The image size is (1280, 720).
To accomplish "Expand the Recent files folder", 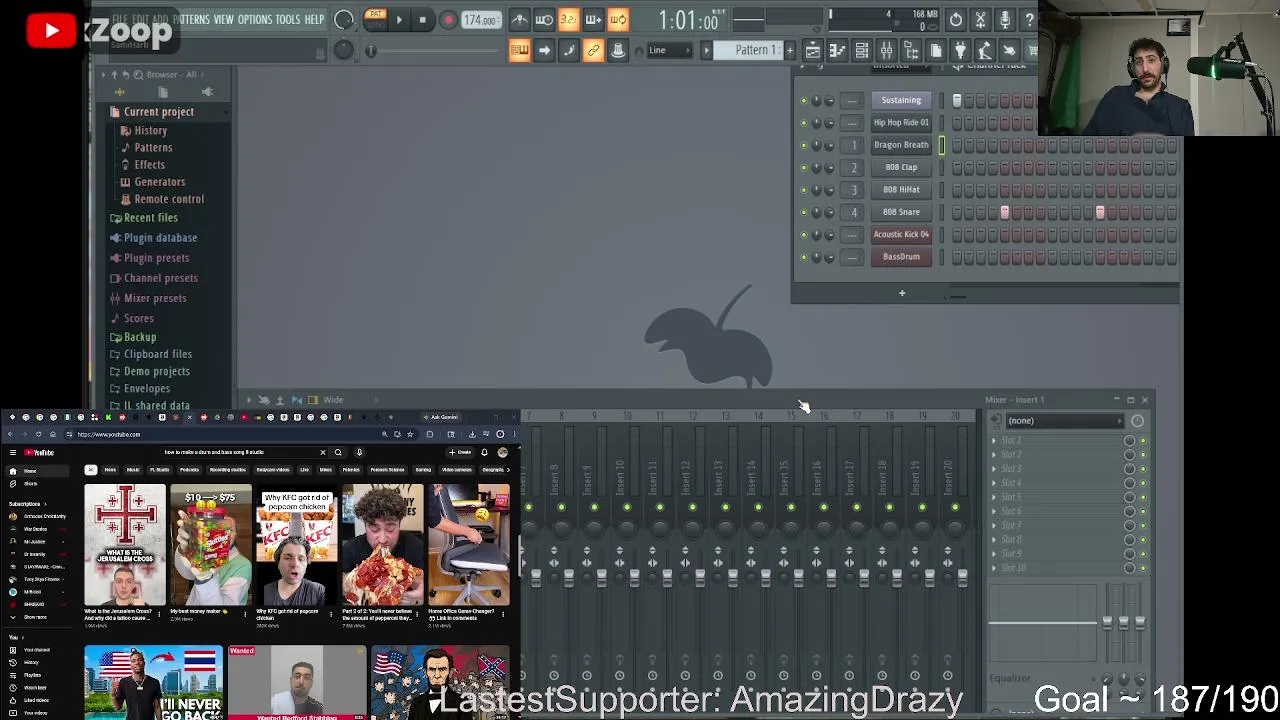I will [150, 218].
